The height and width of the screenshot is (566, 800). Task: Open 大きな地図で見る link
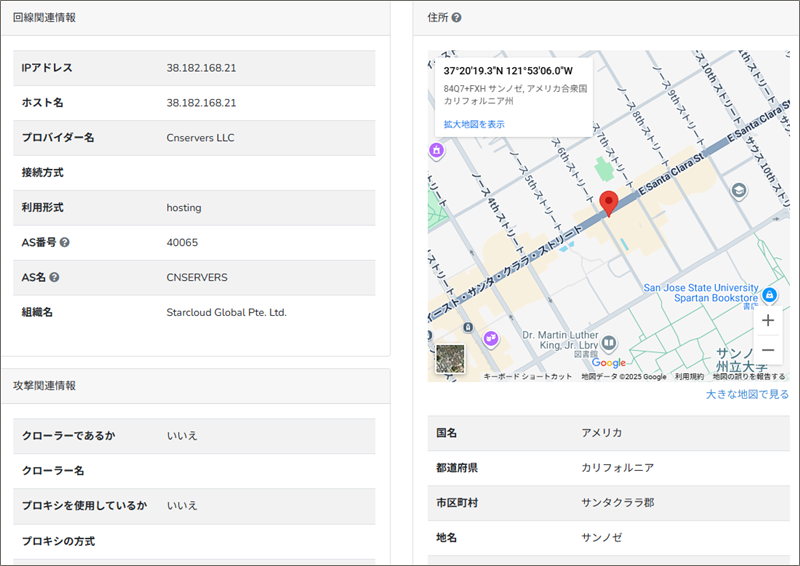coord(747,394)
